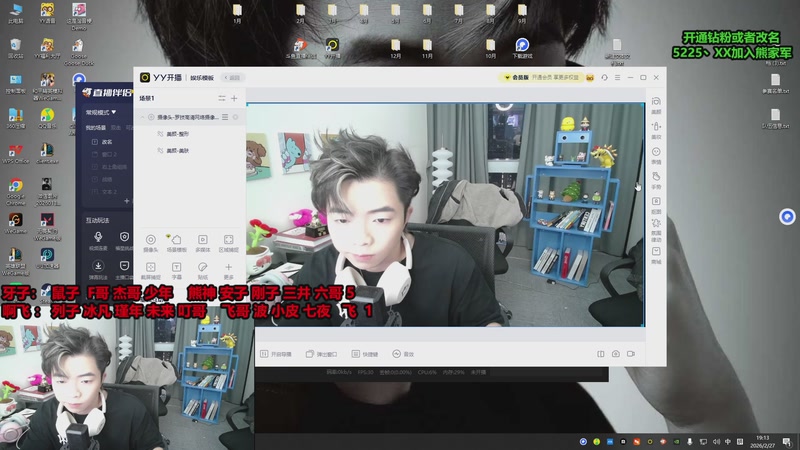Click the 开启导播 director mode button
The height and width of the screenshot is (450, 800).
(276, 354)
